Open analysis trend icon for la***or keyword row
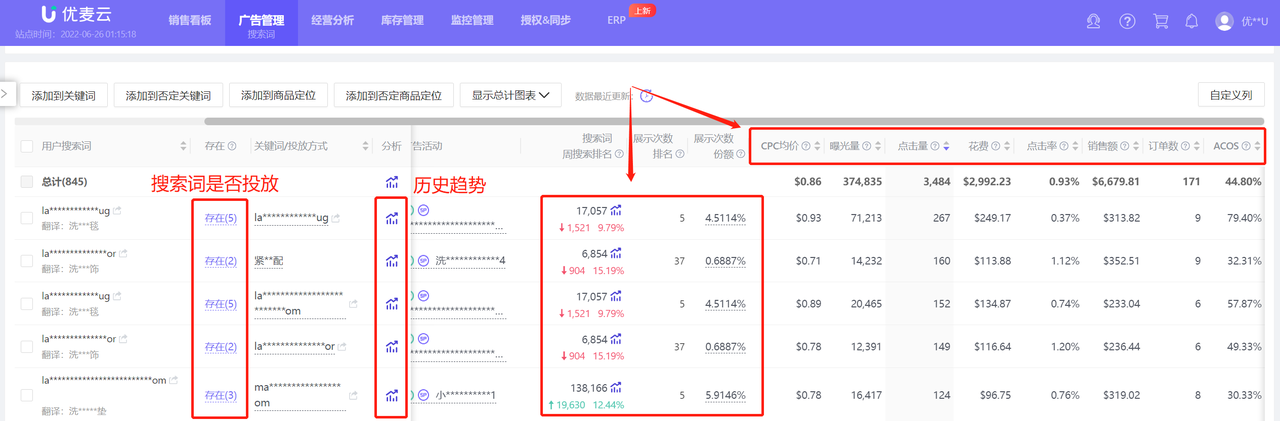The image size is (1280, 421). point(391,346)
